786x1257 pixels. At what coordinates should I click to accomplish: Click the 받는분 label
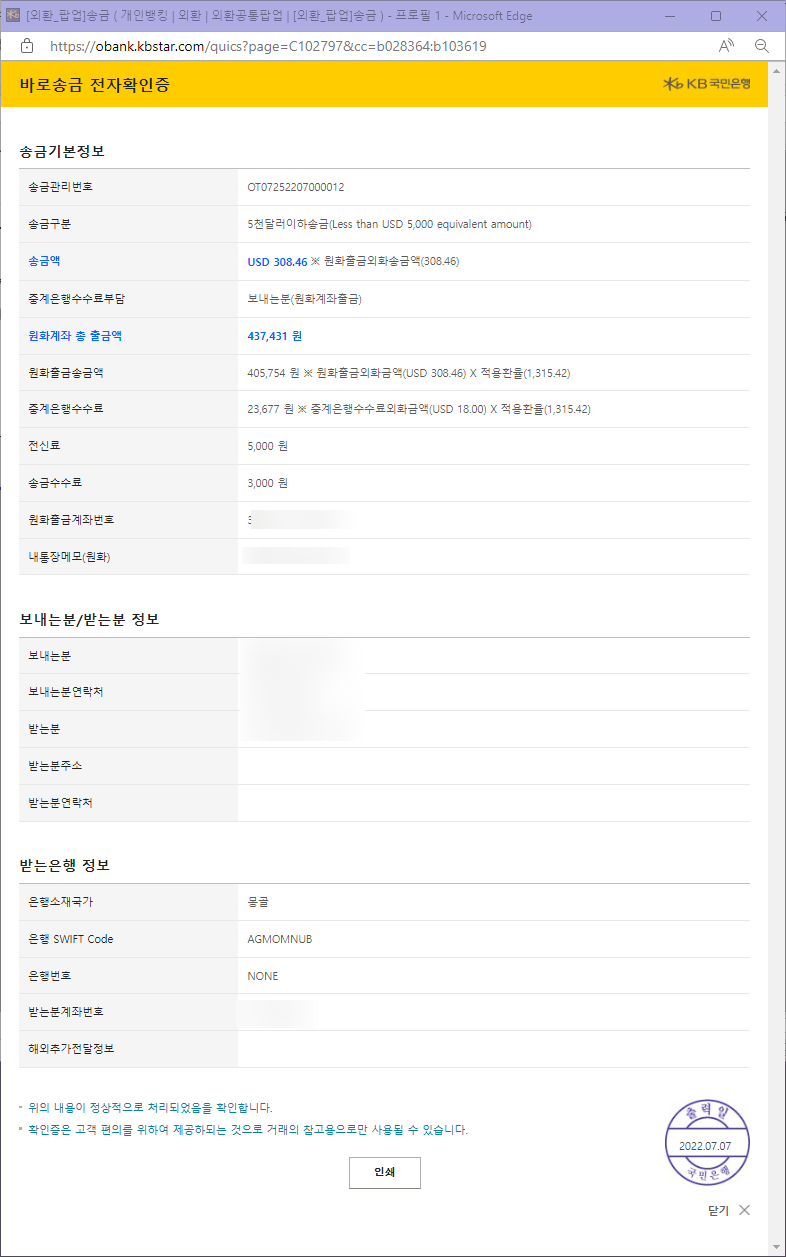[45, 729]
